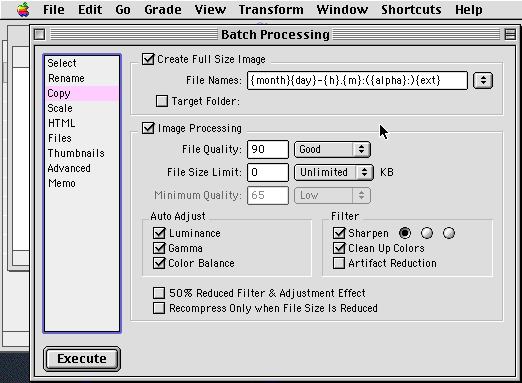Select the Copy pane in list
This screenshot has width=522, height=383.
(82, 93)
